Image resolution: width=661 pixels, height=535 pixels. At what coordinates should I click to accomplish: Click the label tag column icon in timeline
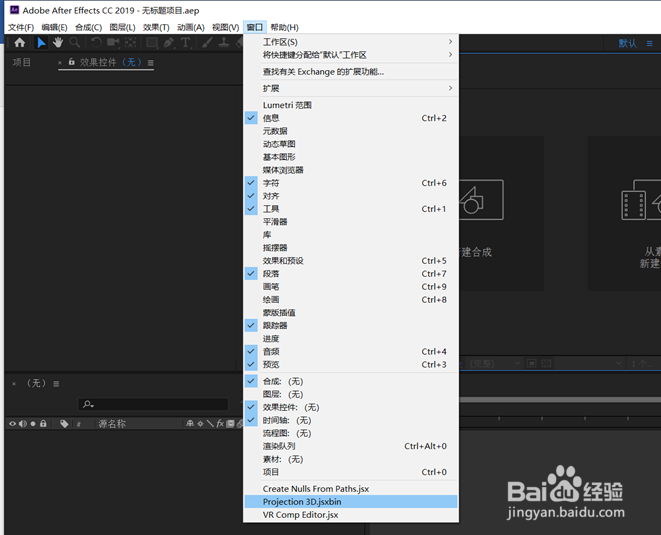pyautogui.click(x=64, y=424)
